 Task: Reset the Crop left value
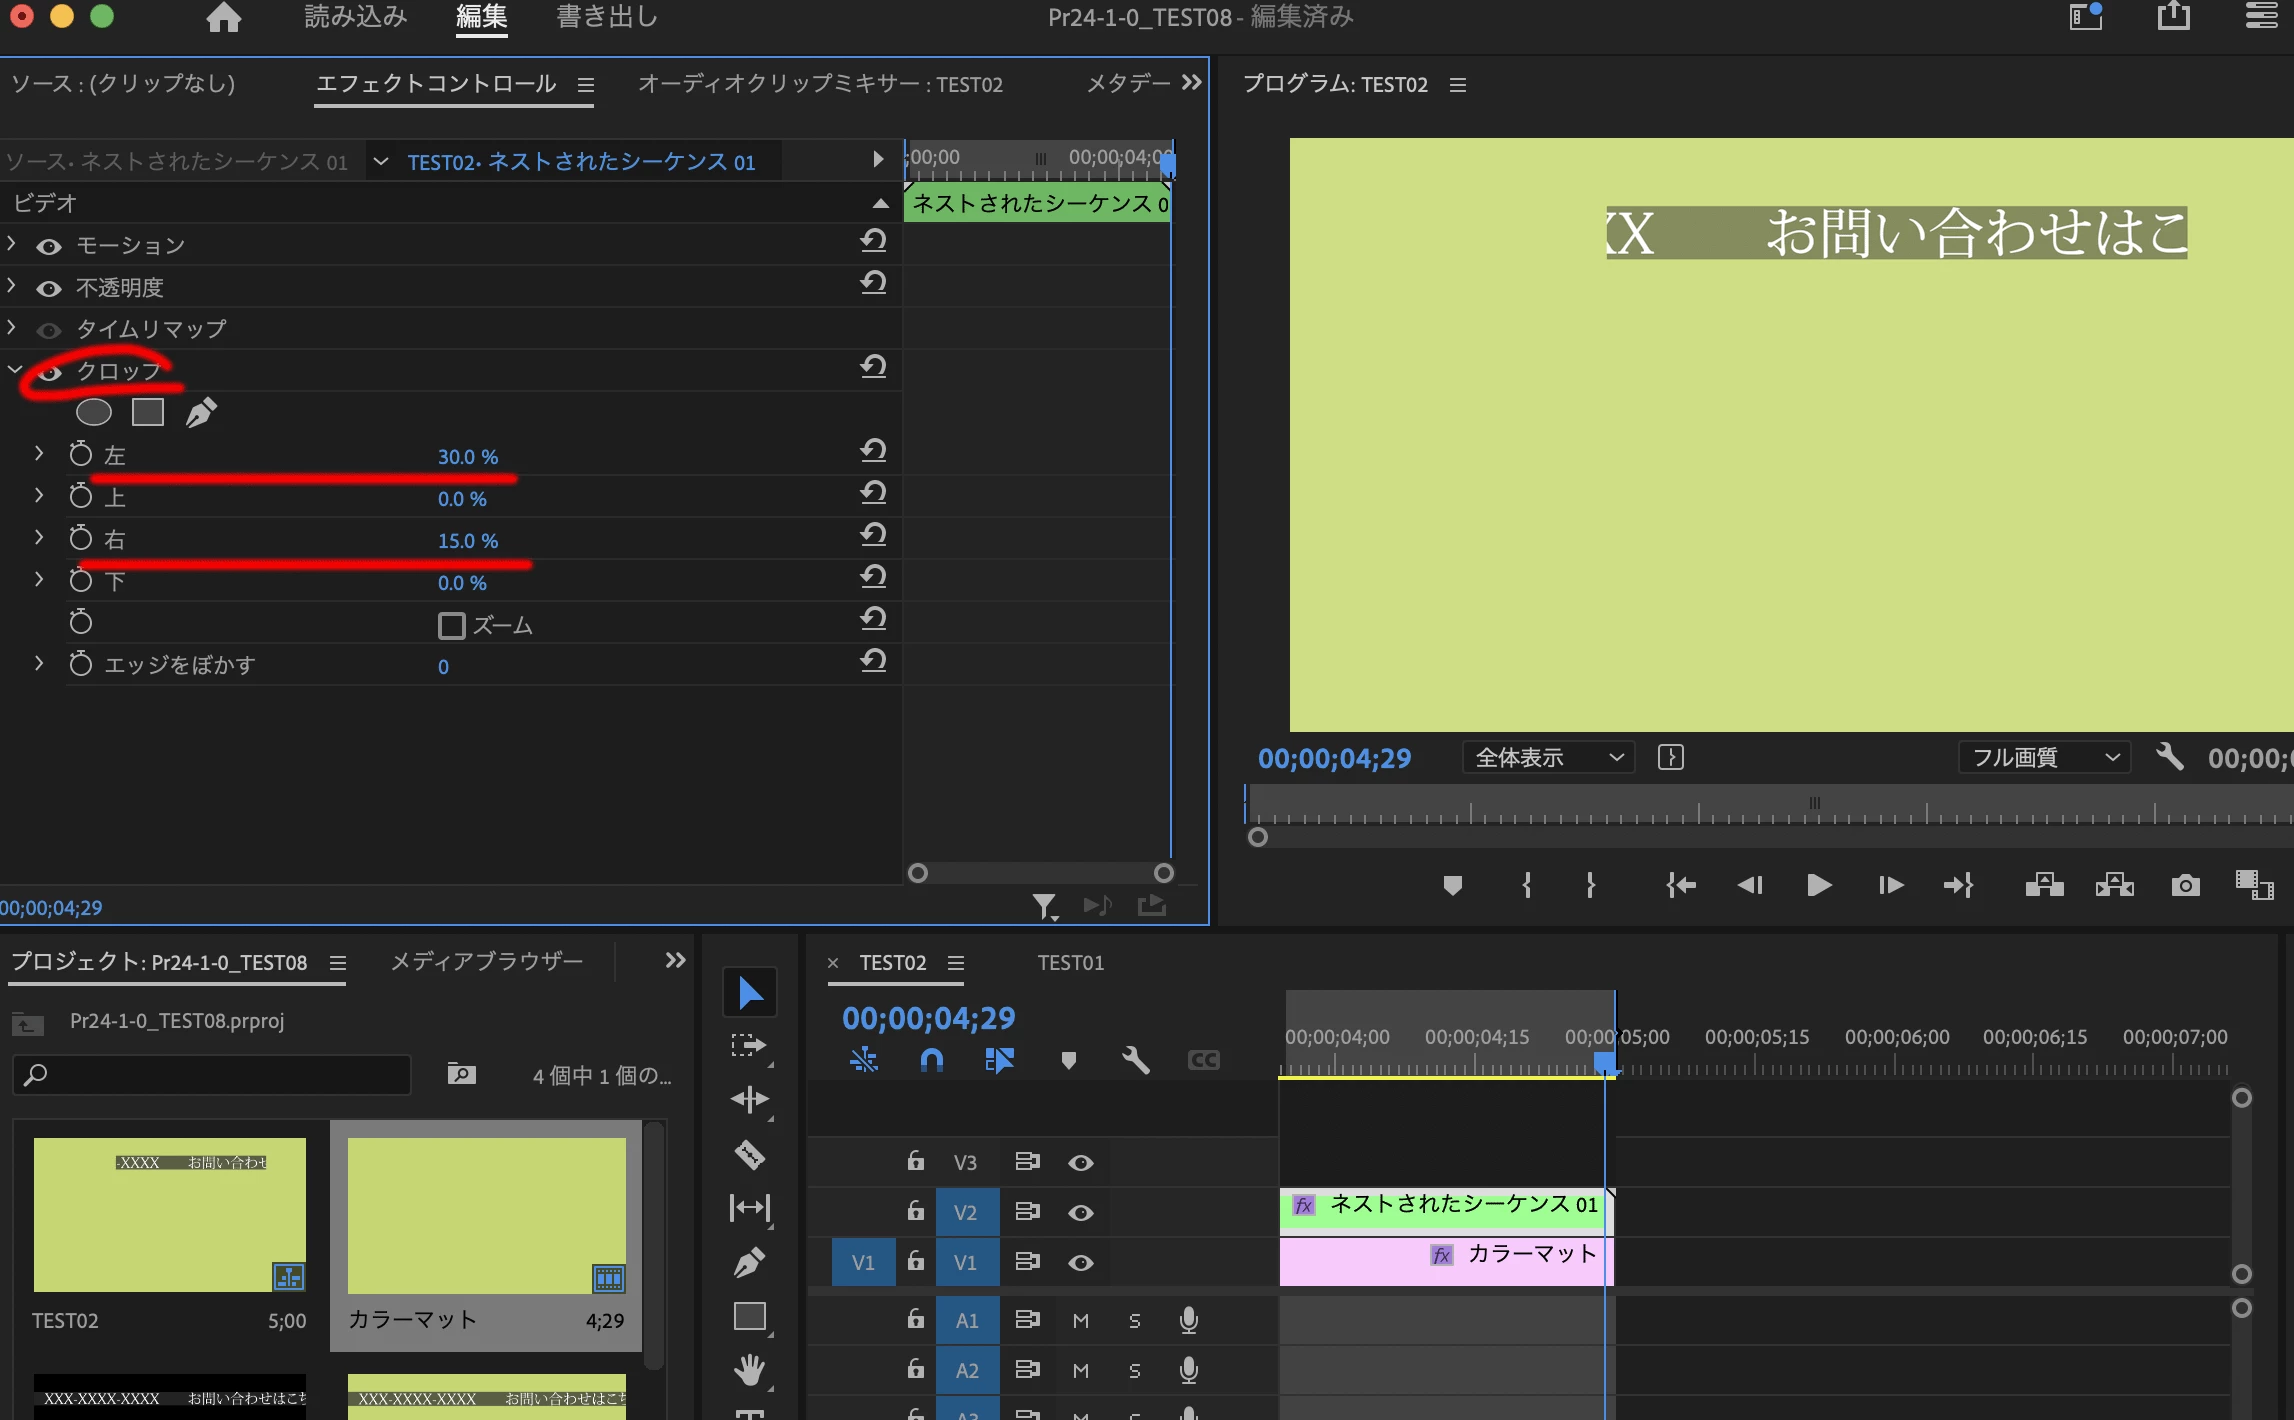click(x=873, y=451)
